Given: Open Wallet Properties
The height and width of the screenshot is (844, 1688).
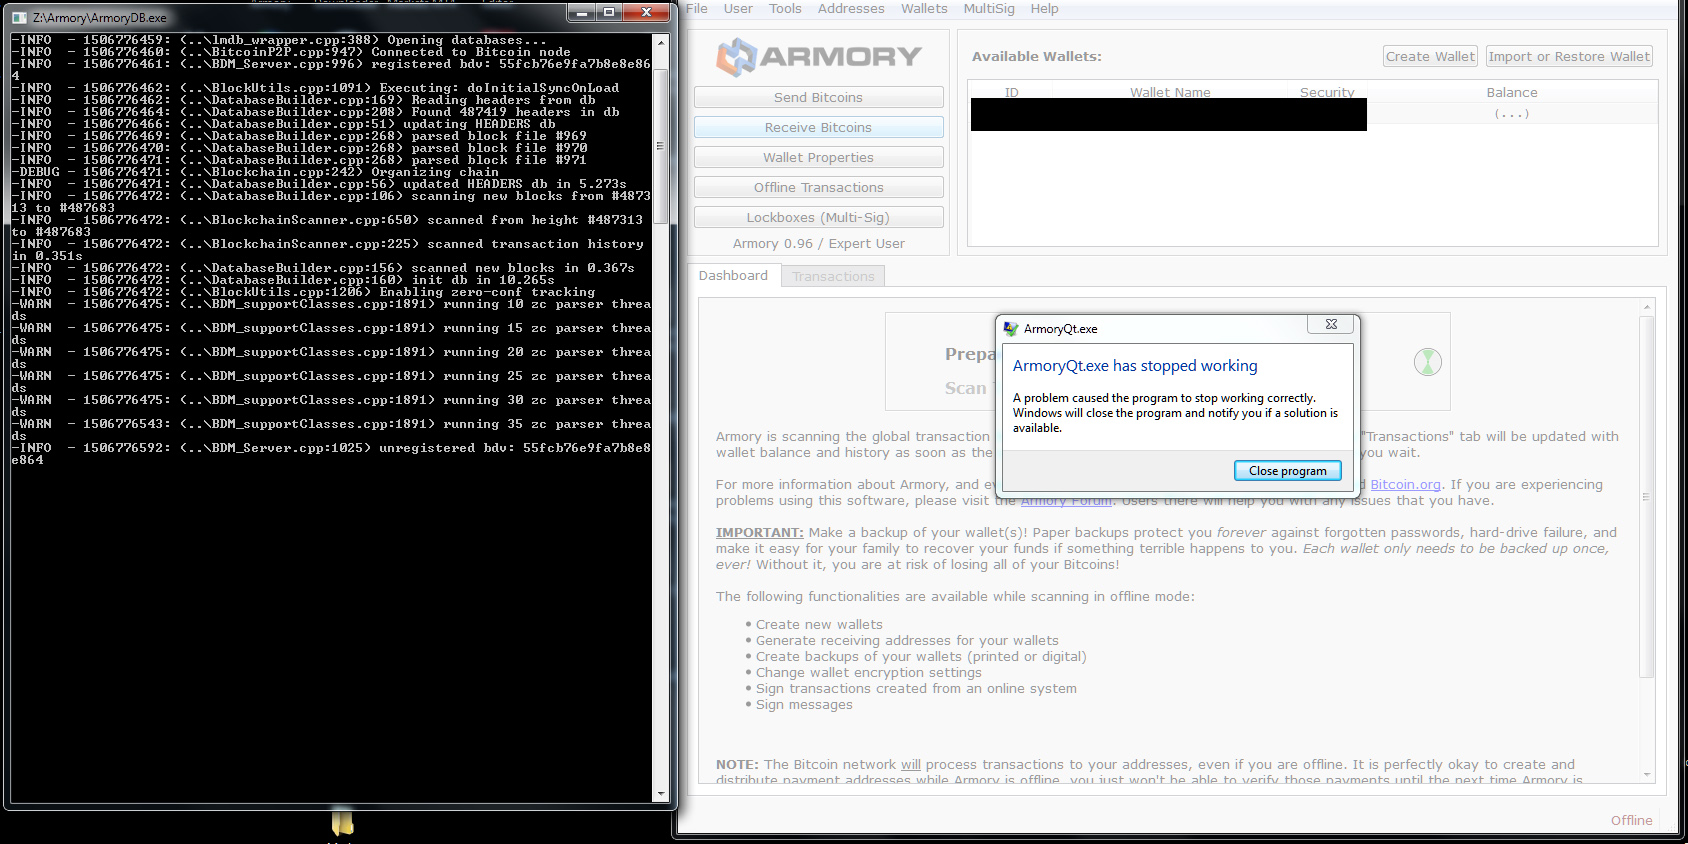Looking at the screenshot, I should click(818, 157).
